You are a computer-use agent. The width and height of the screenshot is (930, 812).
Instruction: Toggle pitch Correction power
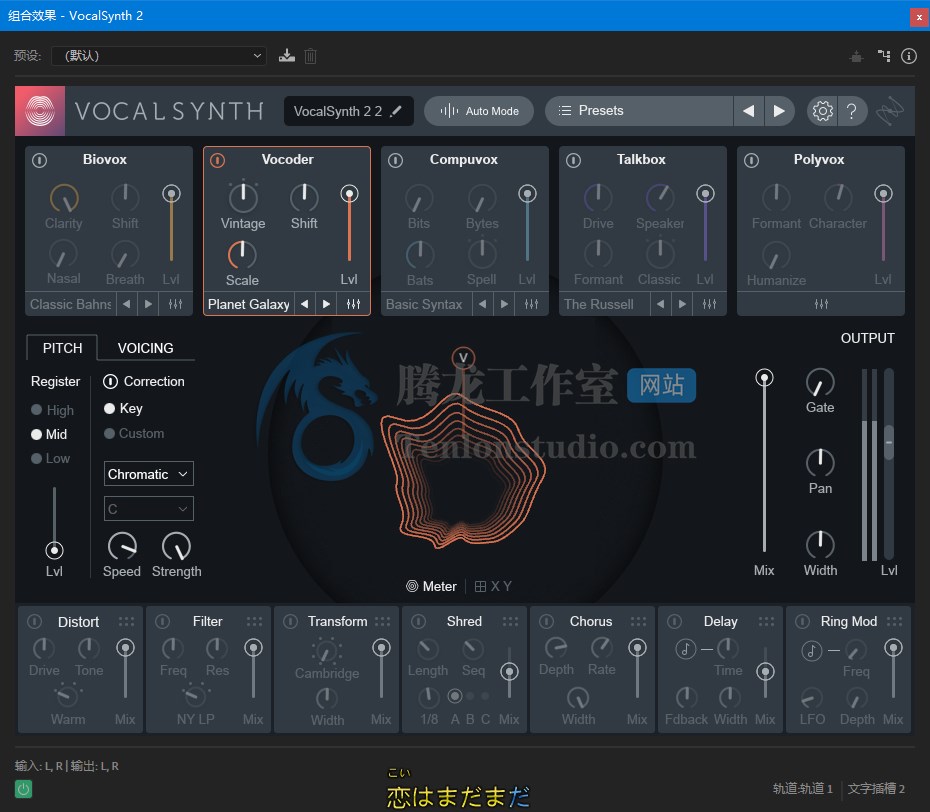click(x=110, y=381)
